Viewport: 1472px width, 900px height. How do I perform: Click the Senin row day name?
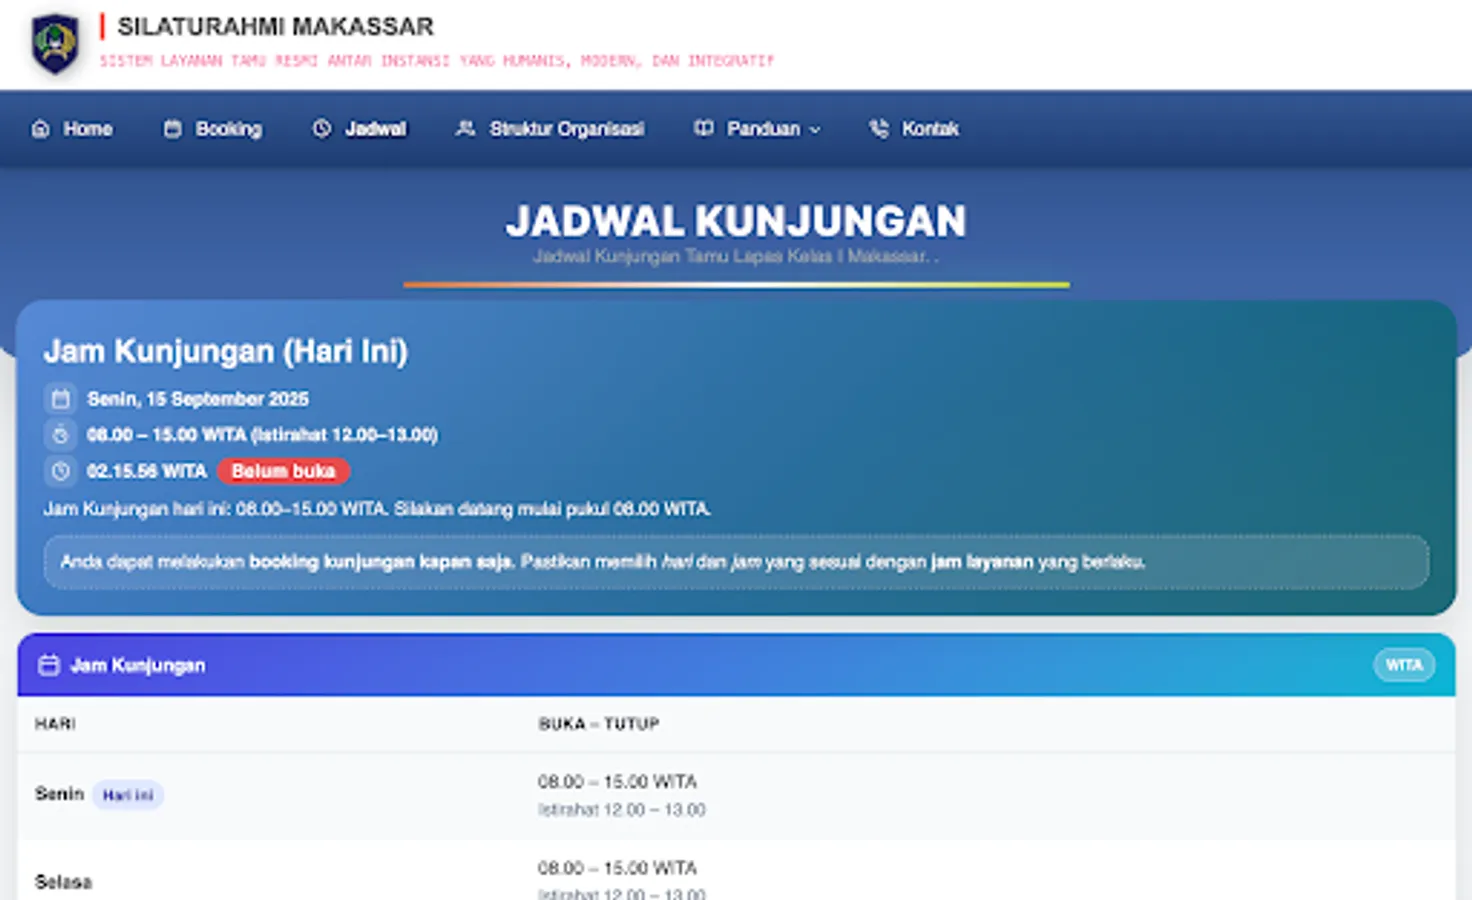click(59, 794)
